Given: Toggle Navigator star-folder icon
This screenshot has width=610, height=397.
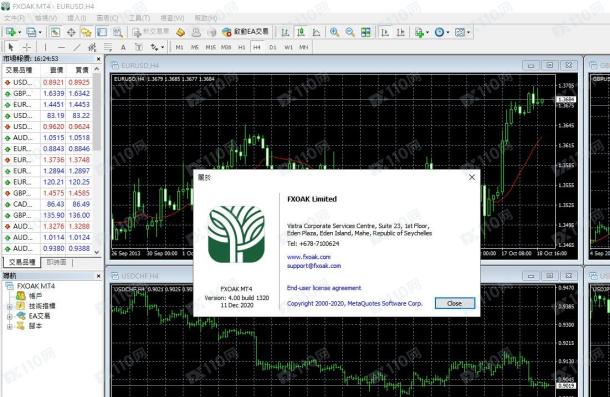Looking at the screenshot, I should [86, 32].
